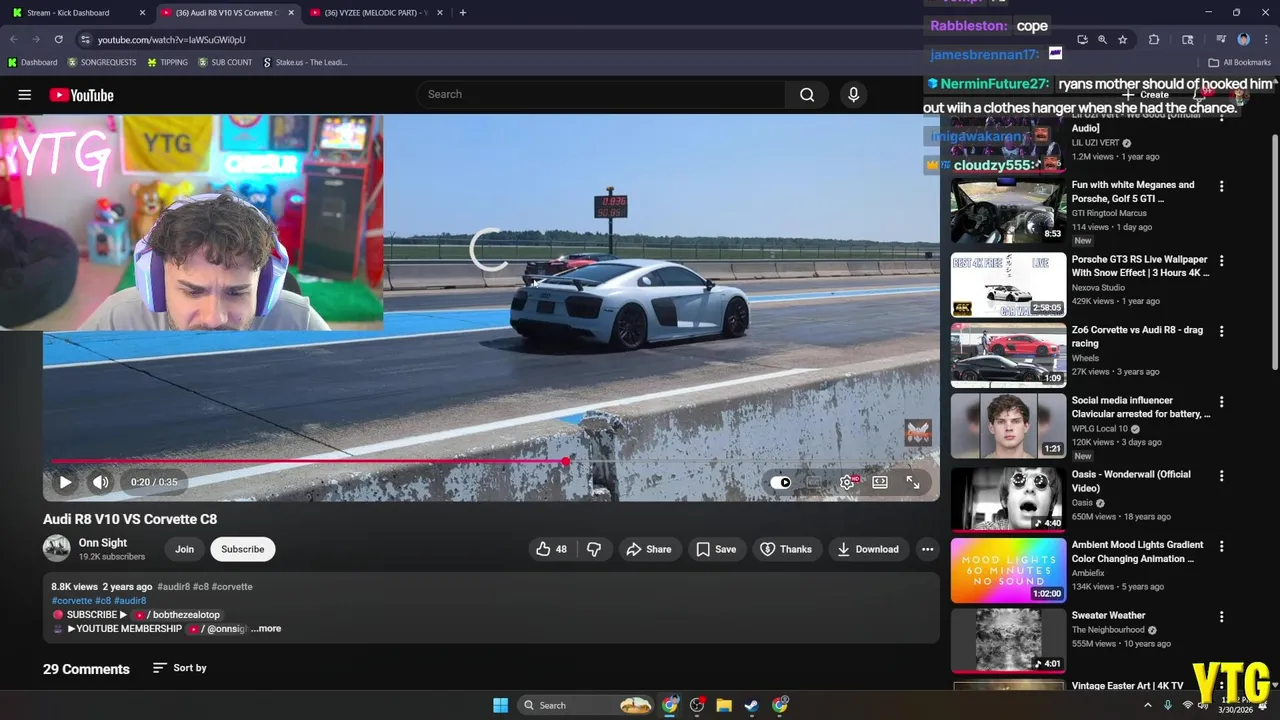This screenshot has height=720, width=1280.
Task: Seek using the red progress bar handle
Action: point(566,461)
